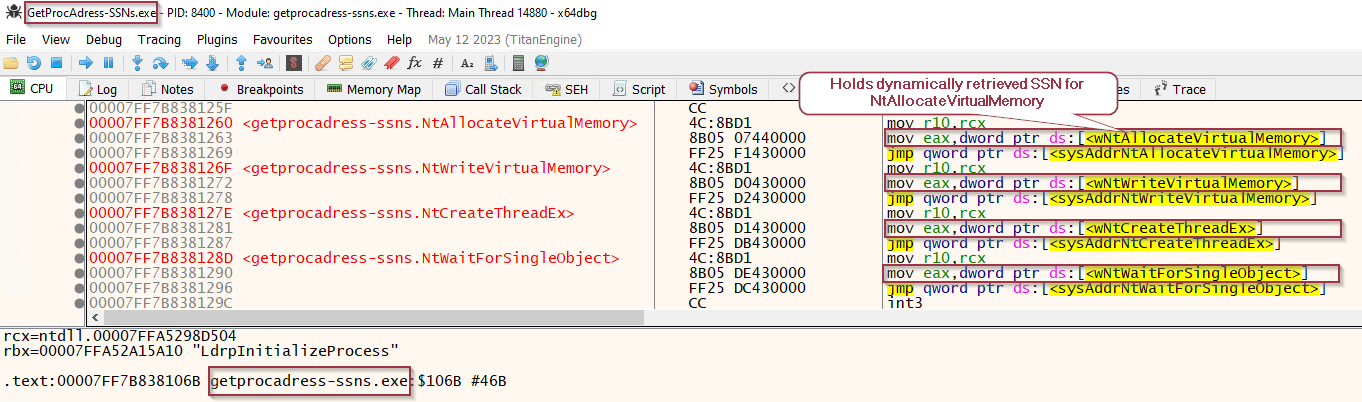Toggle breakpoint dot at address 00007FF7B838128D
The height and width of the screenshot is (402, 1362).
point(79,258)
